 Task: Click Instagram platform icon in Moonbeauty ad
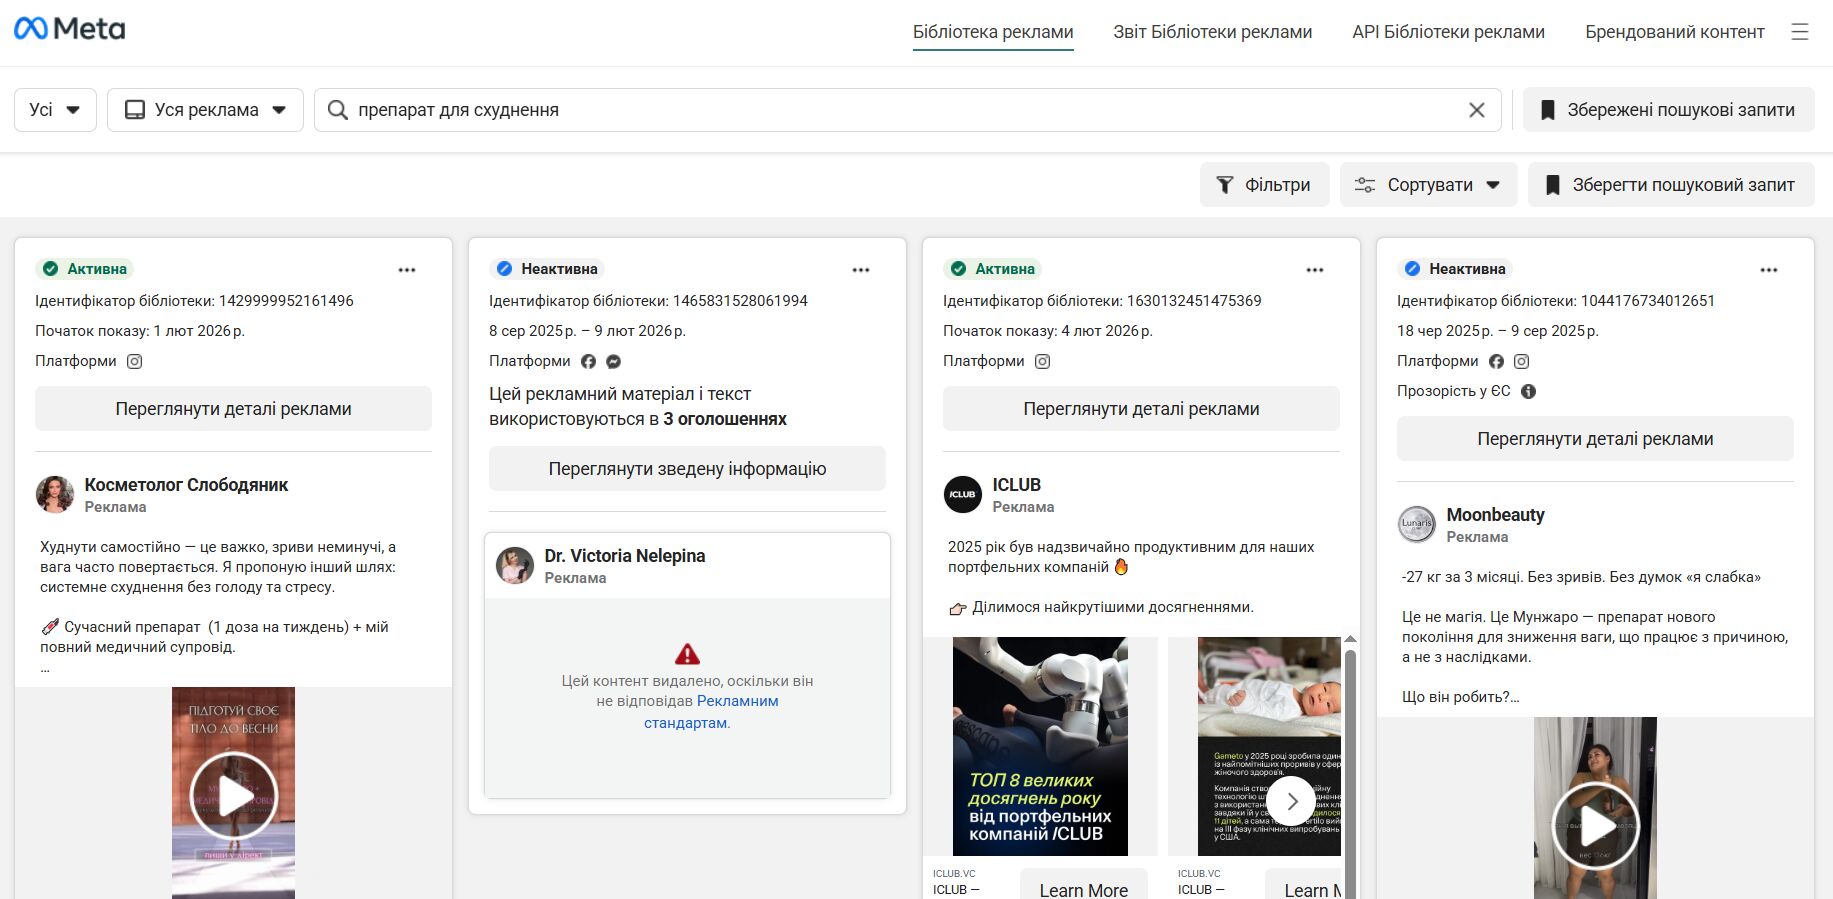click(1522, 361)
